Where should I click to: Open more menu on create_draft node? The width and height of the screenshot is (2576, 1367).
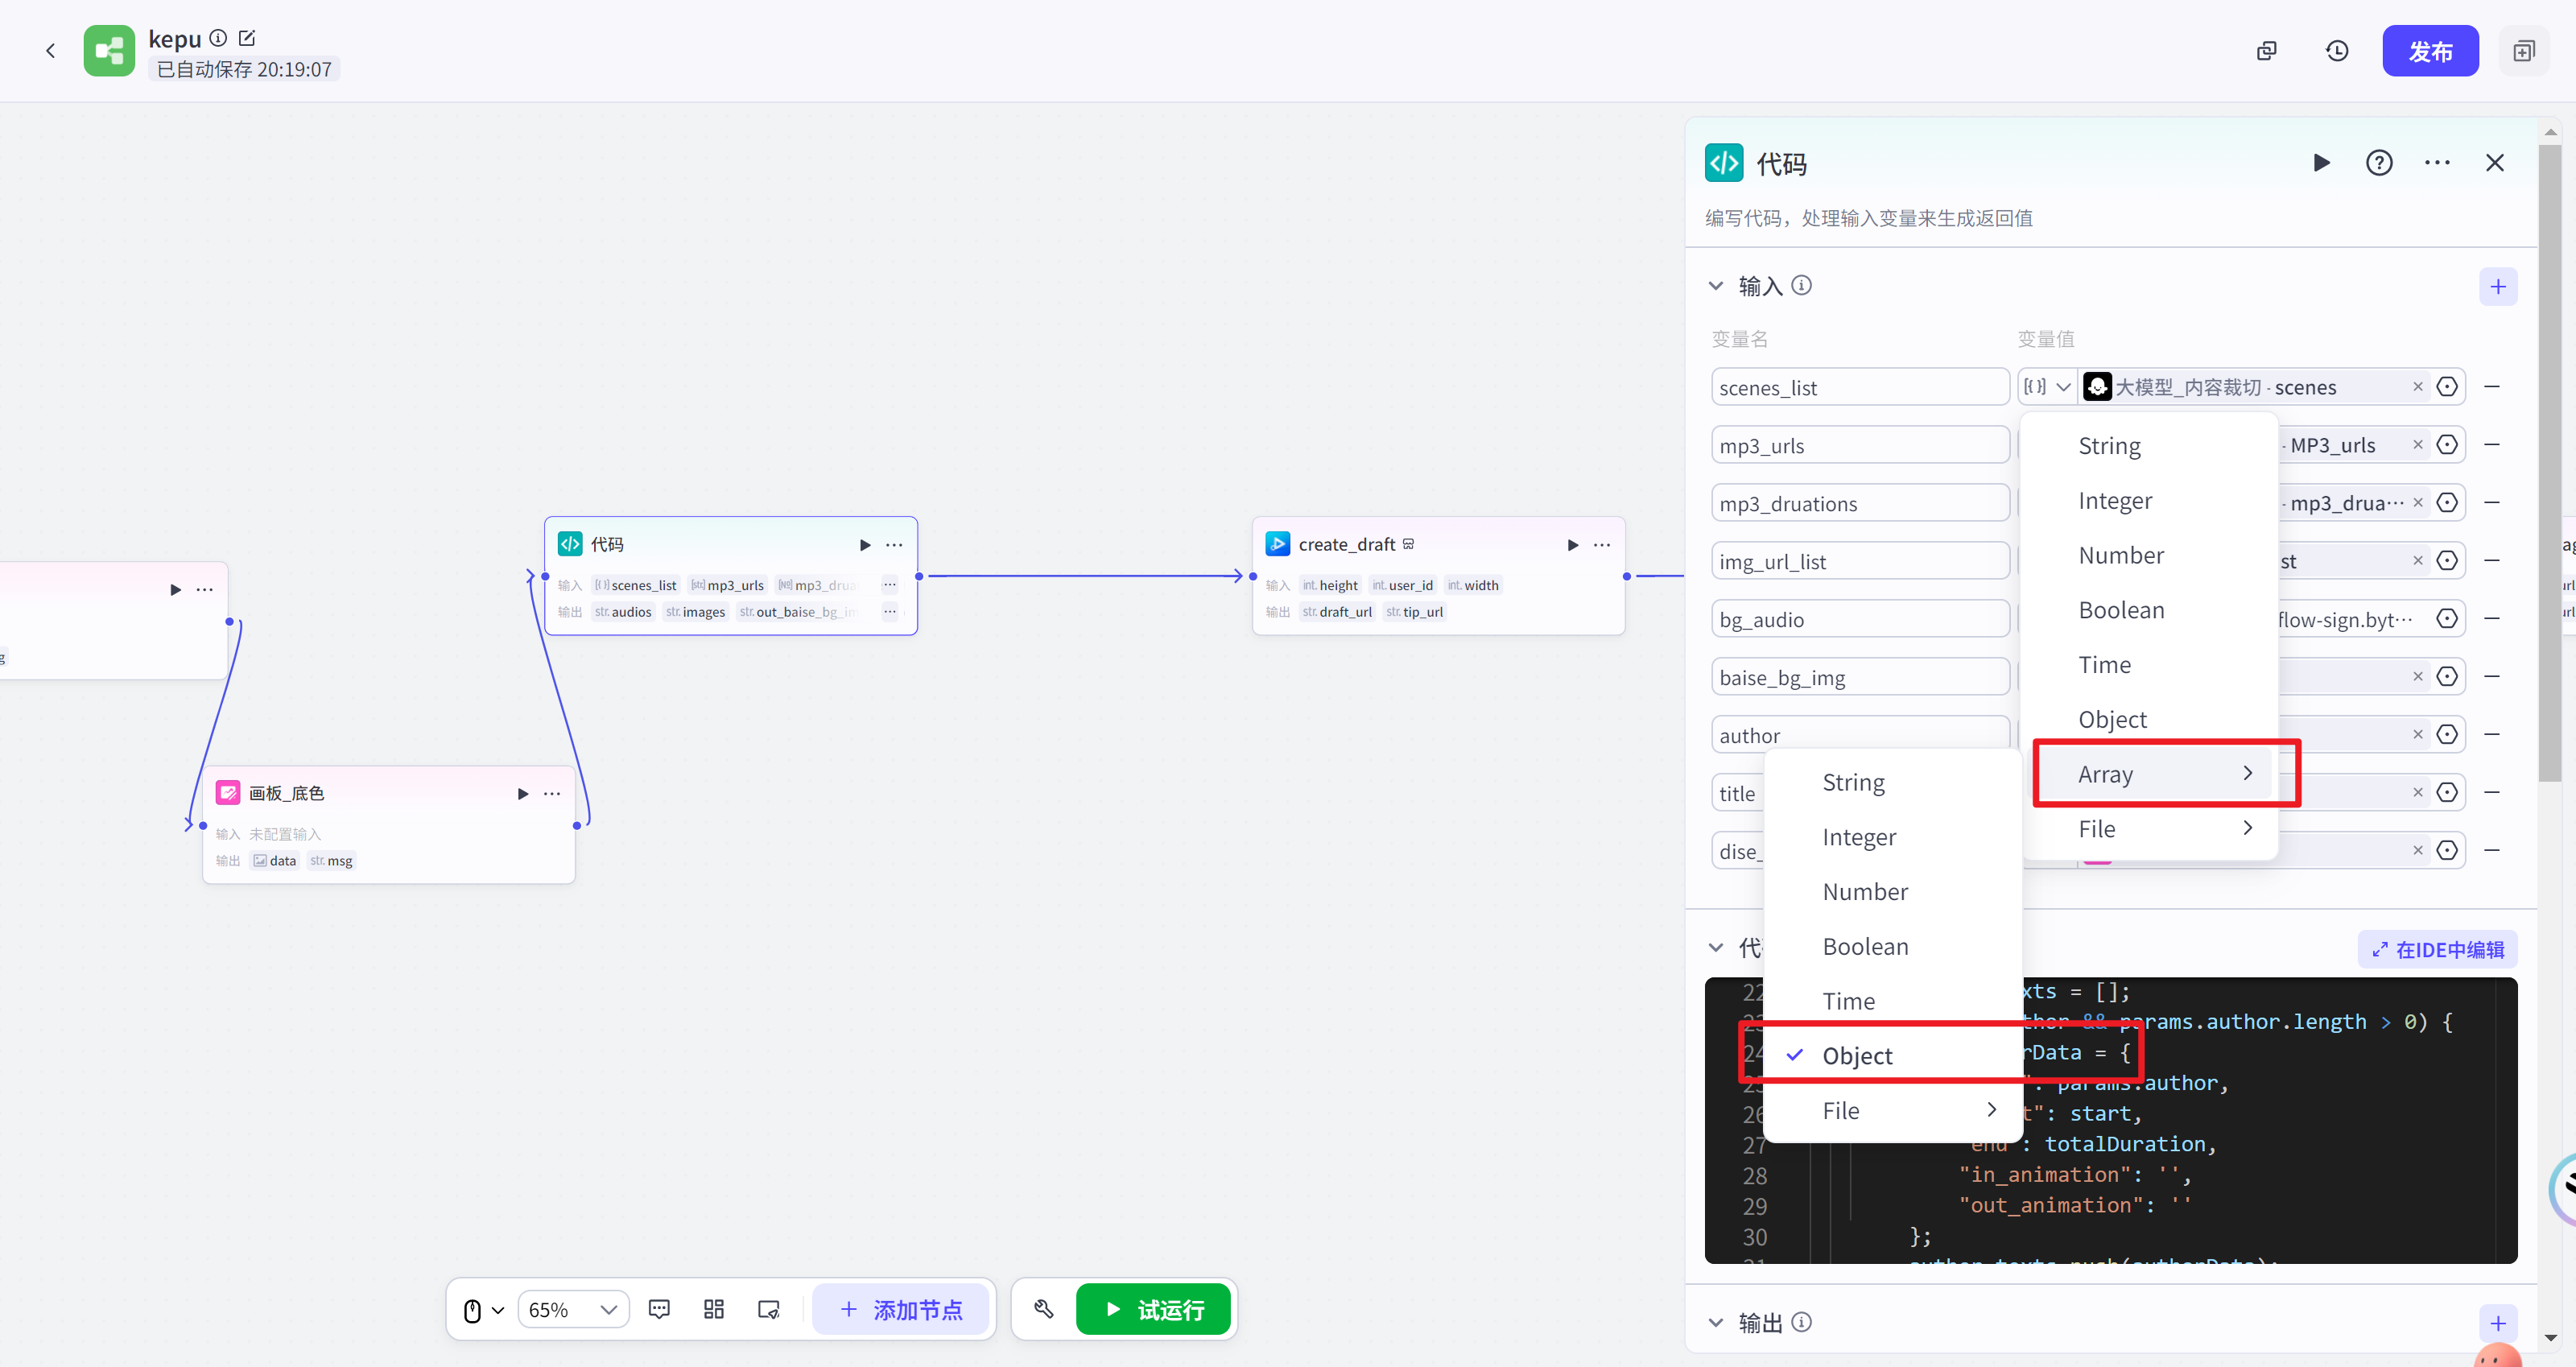(x=1602, y=545)
